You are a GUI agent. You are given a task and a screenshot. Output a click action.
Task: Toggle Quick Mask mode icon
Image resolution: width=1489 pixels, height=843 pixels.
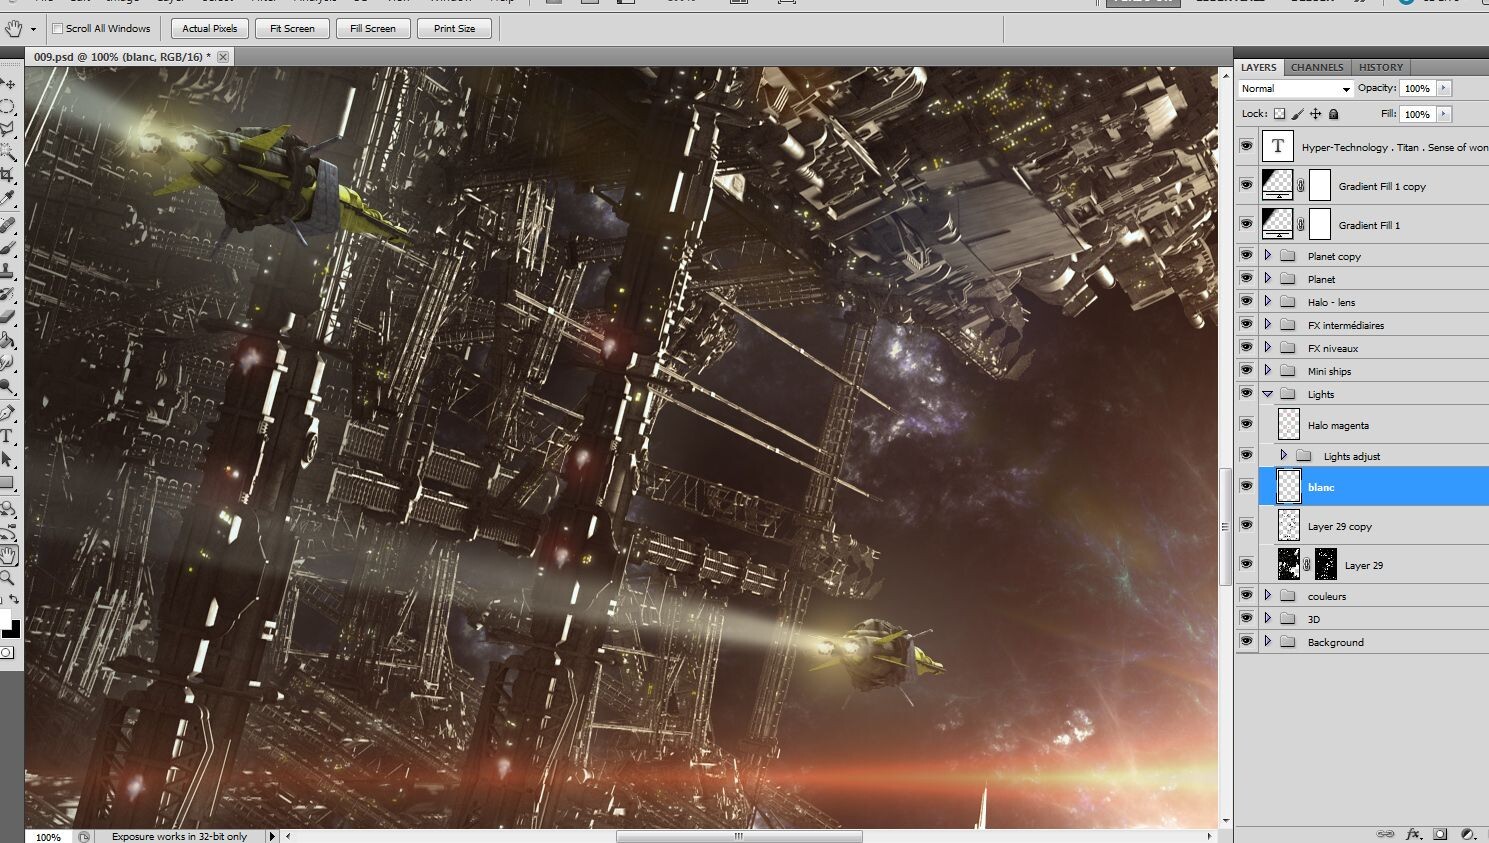tap(7, 653)
